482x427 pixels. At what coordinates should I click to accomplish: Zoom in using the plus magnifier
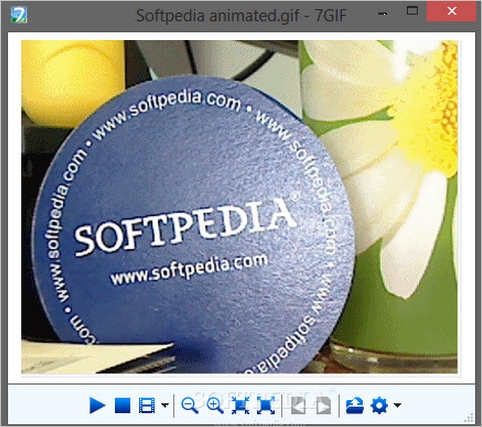[x=215, y=405]
